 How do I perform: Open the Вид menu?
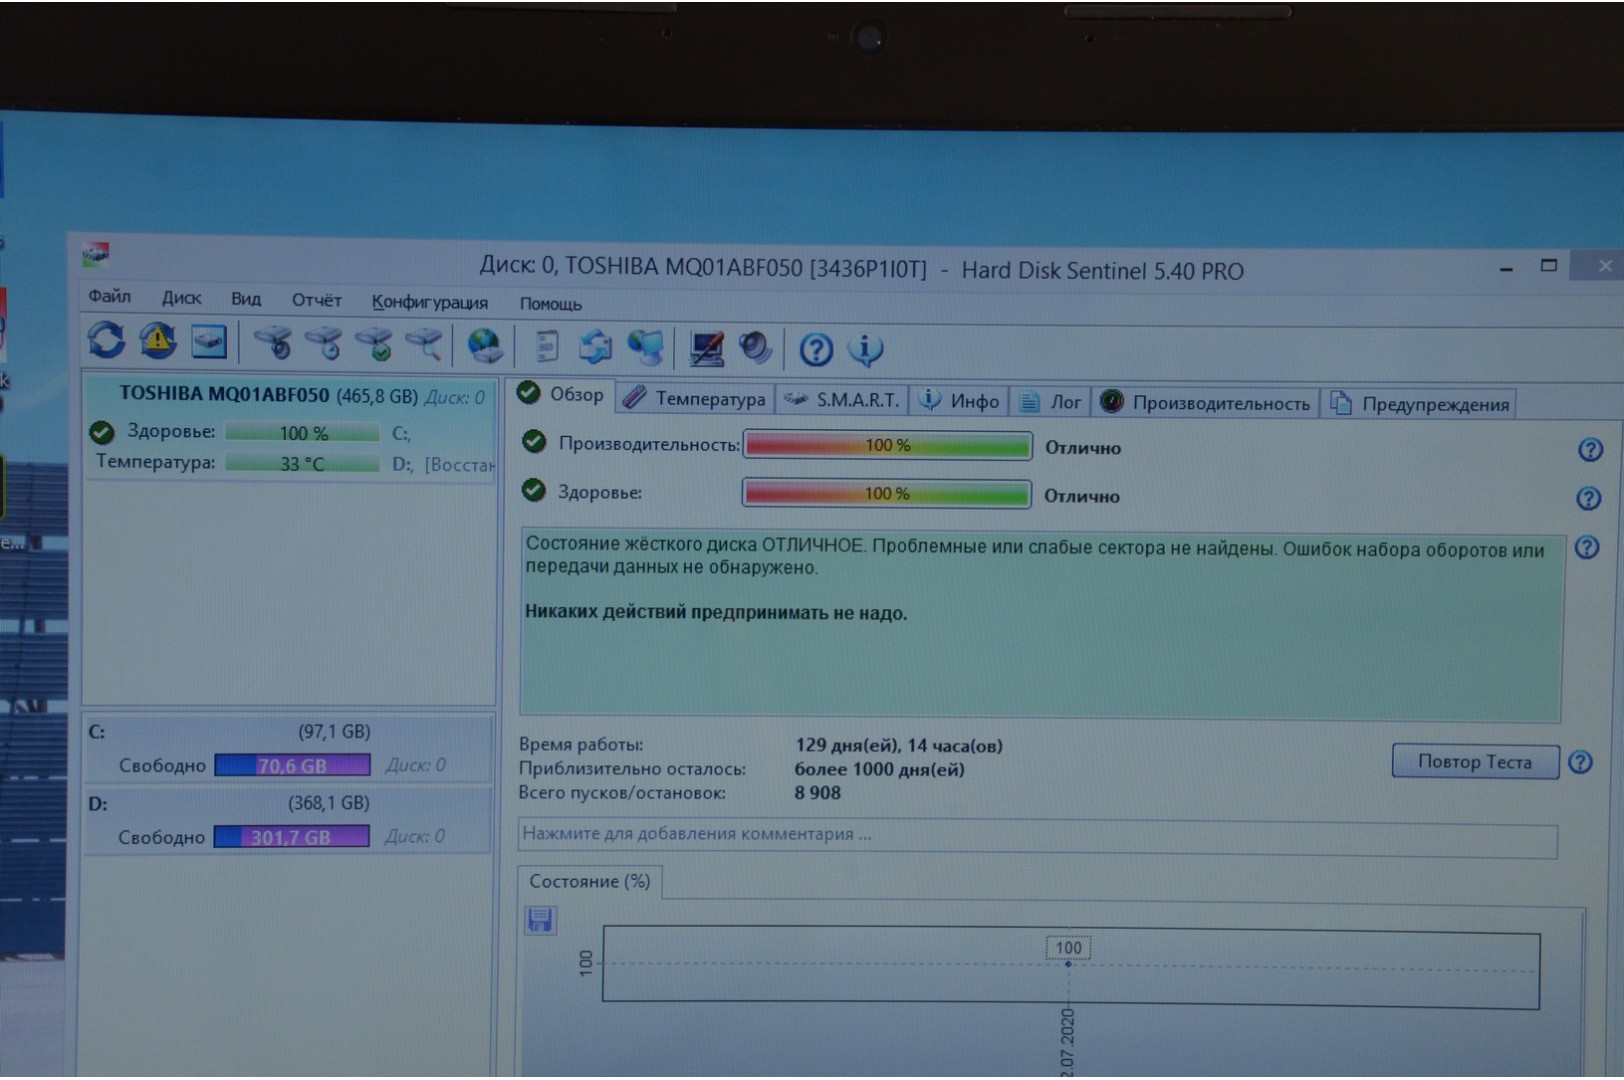(x=245, y=299)
